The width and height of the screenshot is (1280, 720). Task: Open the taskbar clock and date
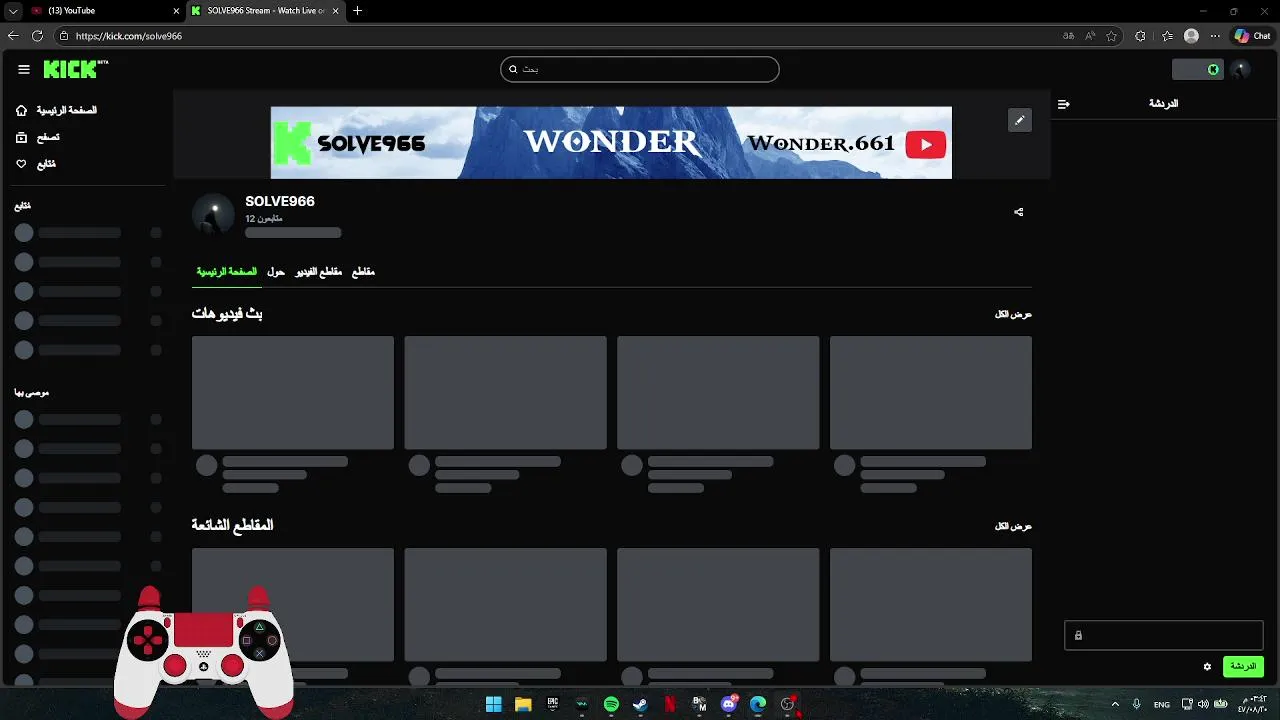tap(1252, 704)
